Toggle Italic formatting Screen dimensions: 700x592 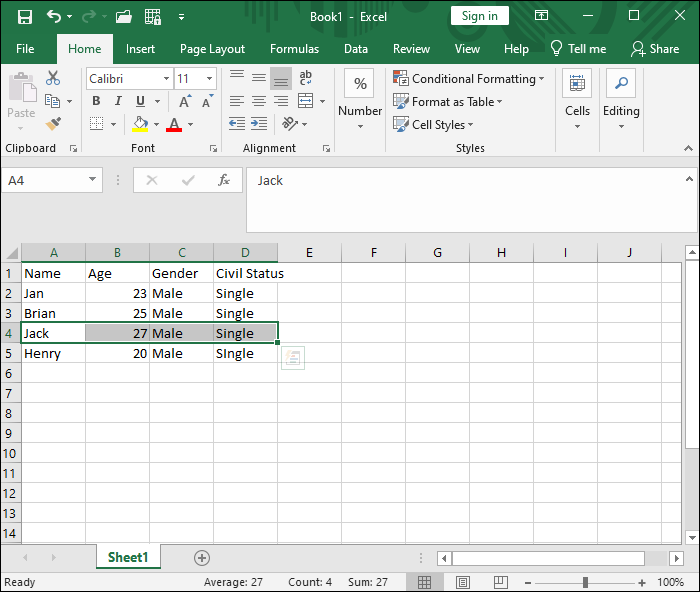point(118,101)
